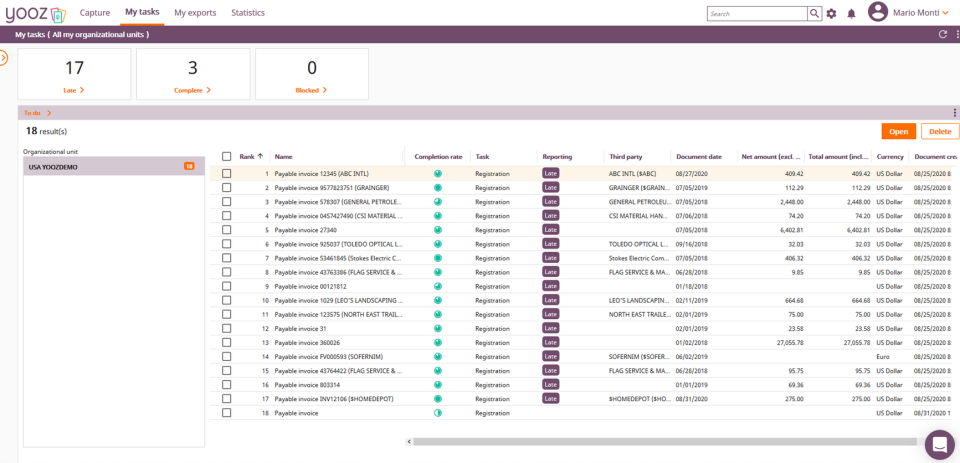Click Late badge for invoice 9577823751
This screenshot has height=463, width=960.
point(550,187)
